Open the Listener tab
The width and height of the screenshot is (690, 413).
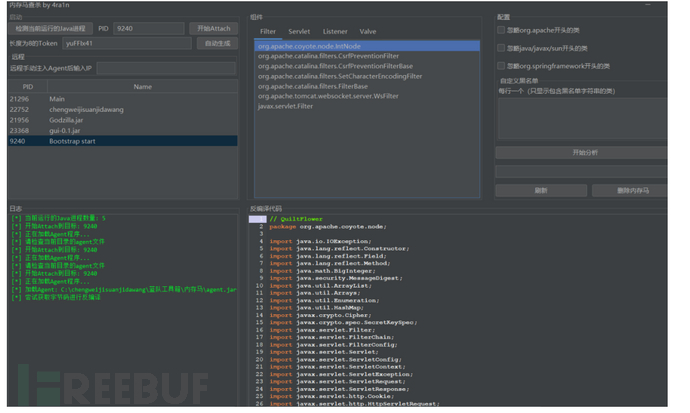(335, 32)
